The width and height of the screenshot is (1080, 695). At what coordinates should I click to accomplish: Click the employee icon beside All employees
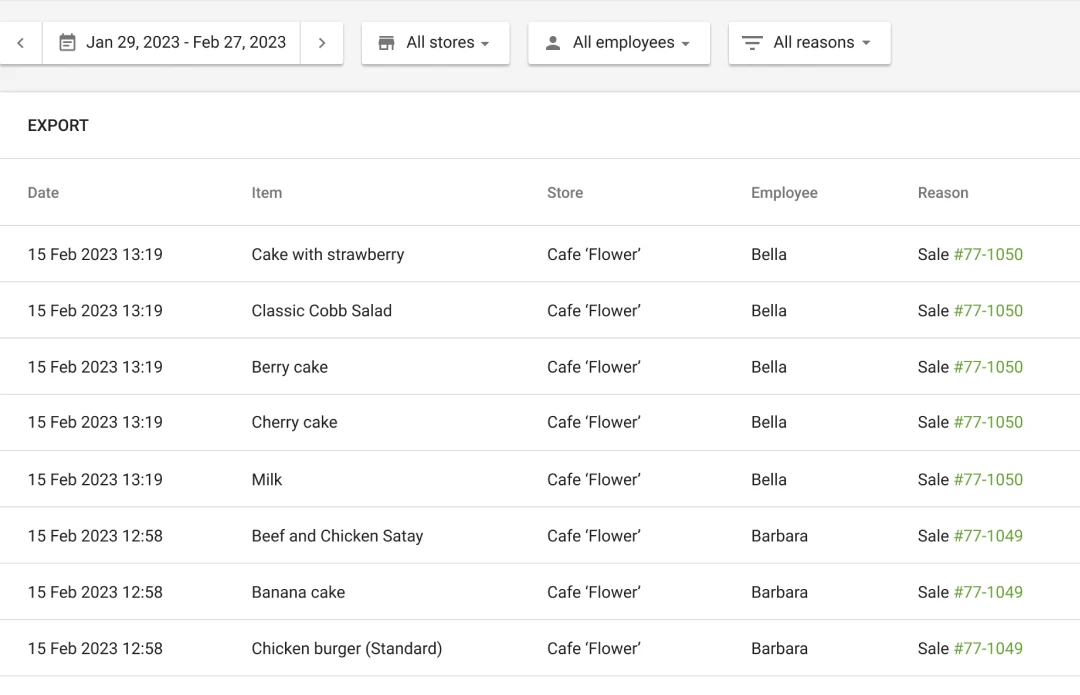pos(553,42)
